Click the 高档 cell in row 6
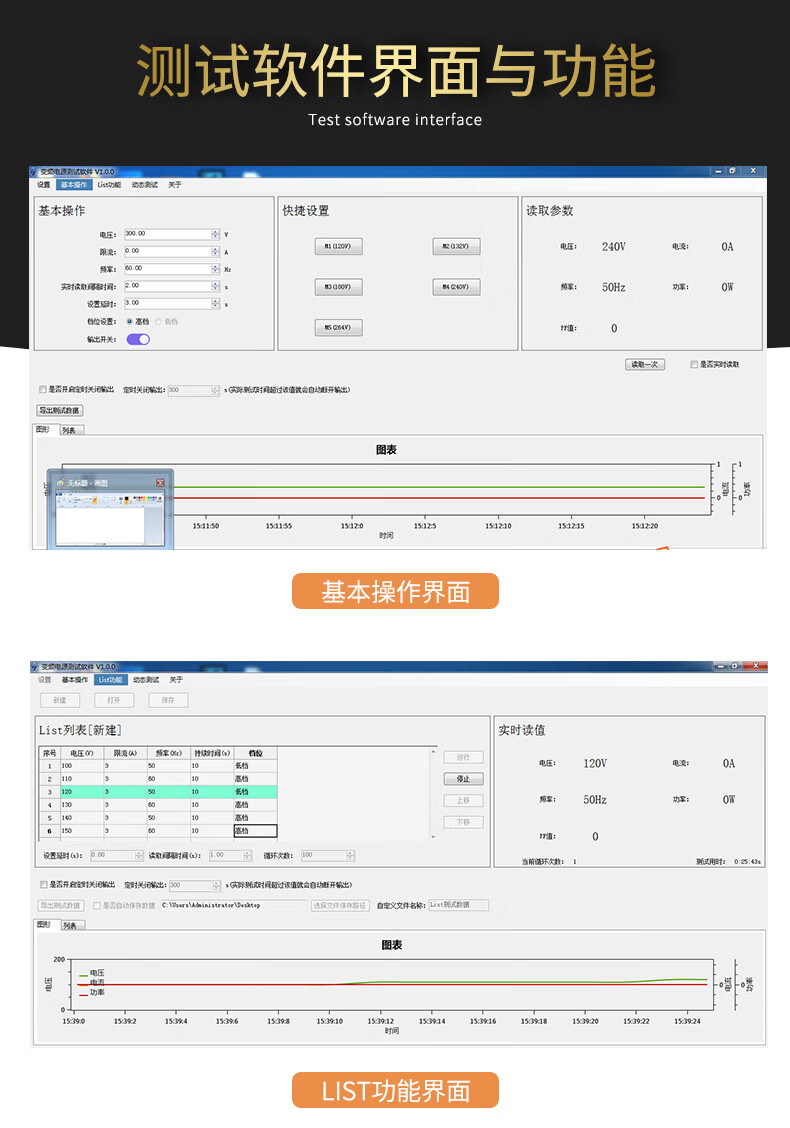Image resolution: width=790 pixels, height=1128 pixels. pyautogui.click(x=255, y=831)
